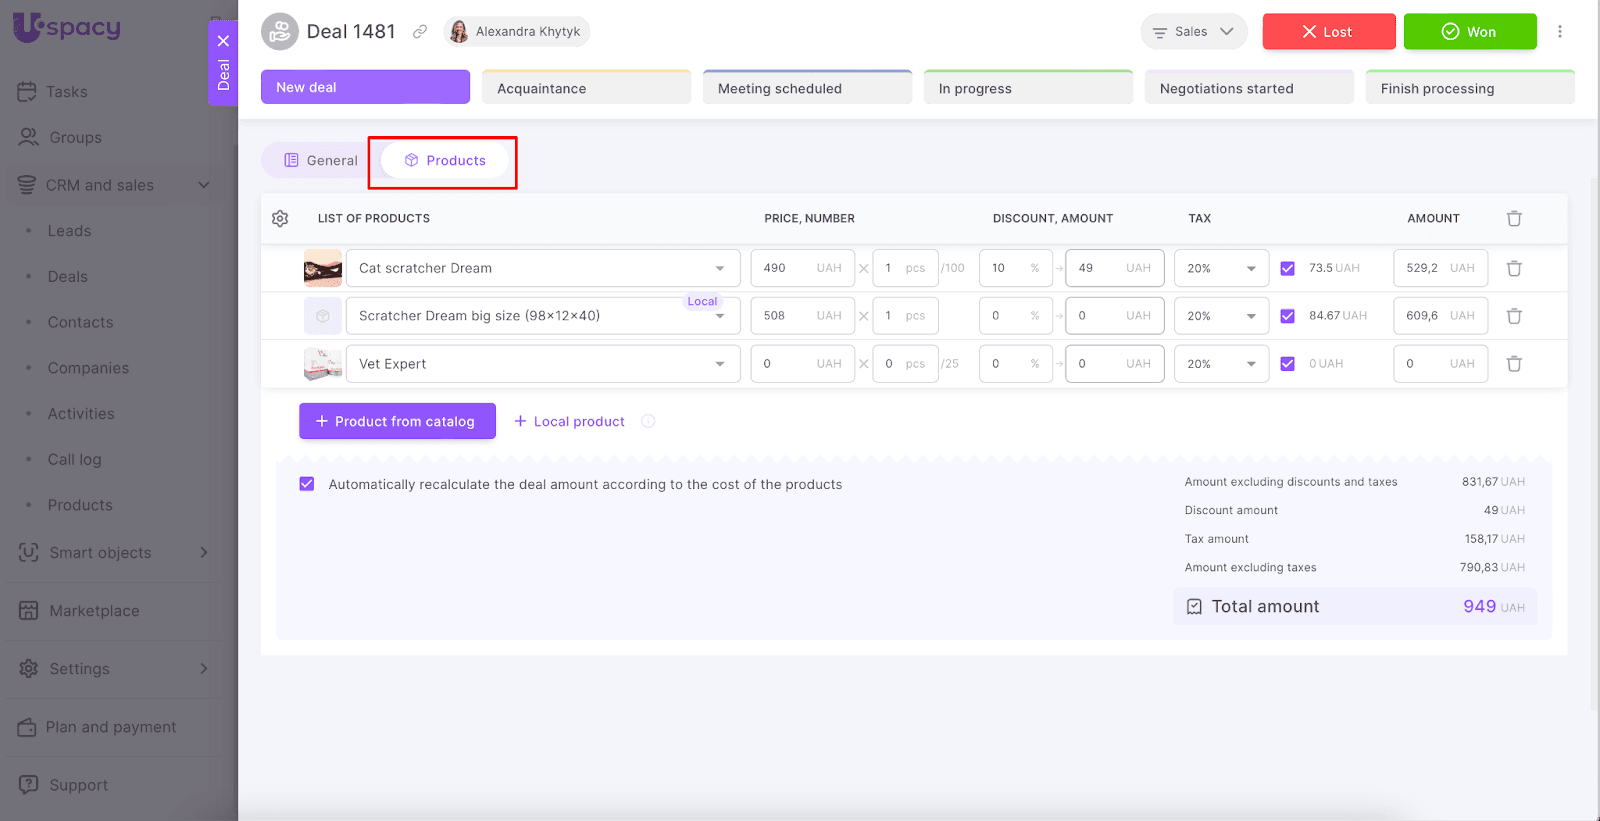Screen dimensions: 1600x821
Task: Open the three-dot more options menu
Action: (1559, 32)
